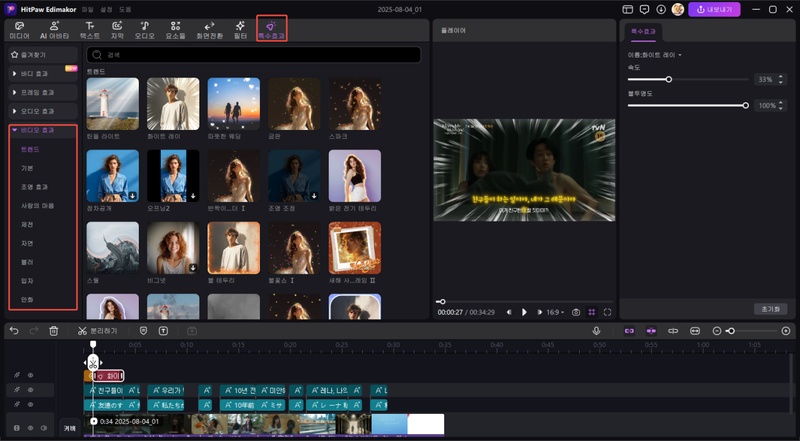Click the 초기화 reset button
Image resolution: width=800 pixels, height=441 pixels.
(770, 309)
